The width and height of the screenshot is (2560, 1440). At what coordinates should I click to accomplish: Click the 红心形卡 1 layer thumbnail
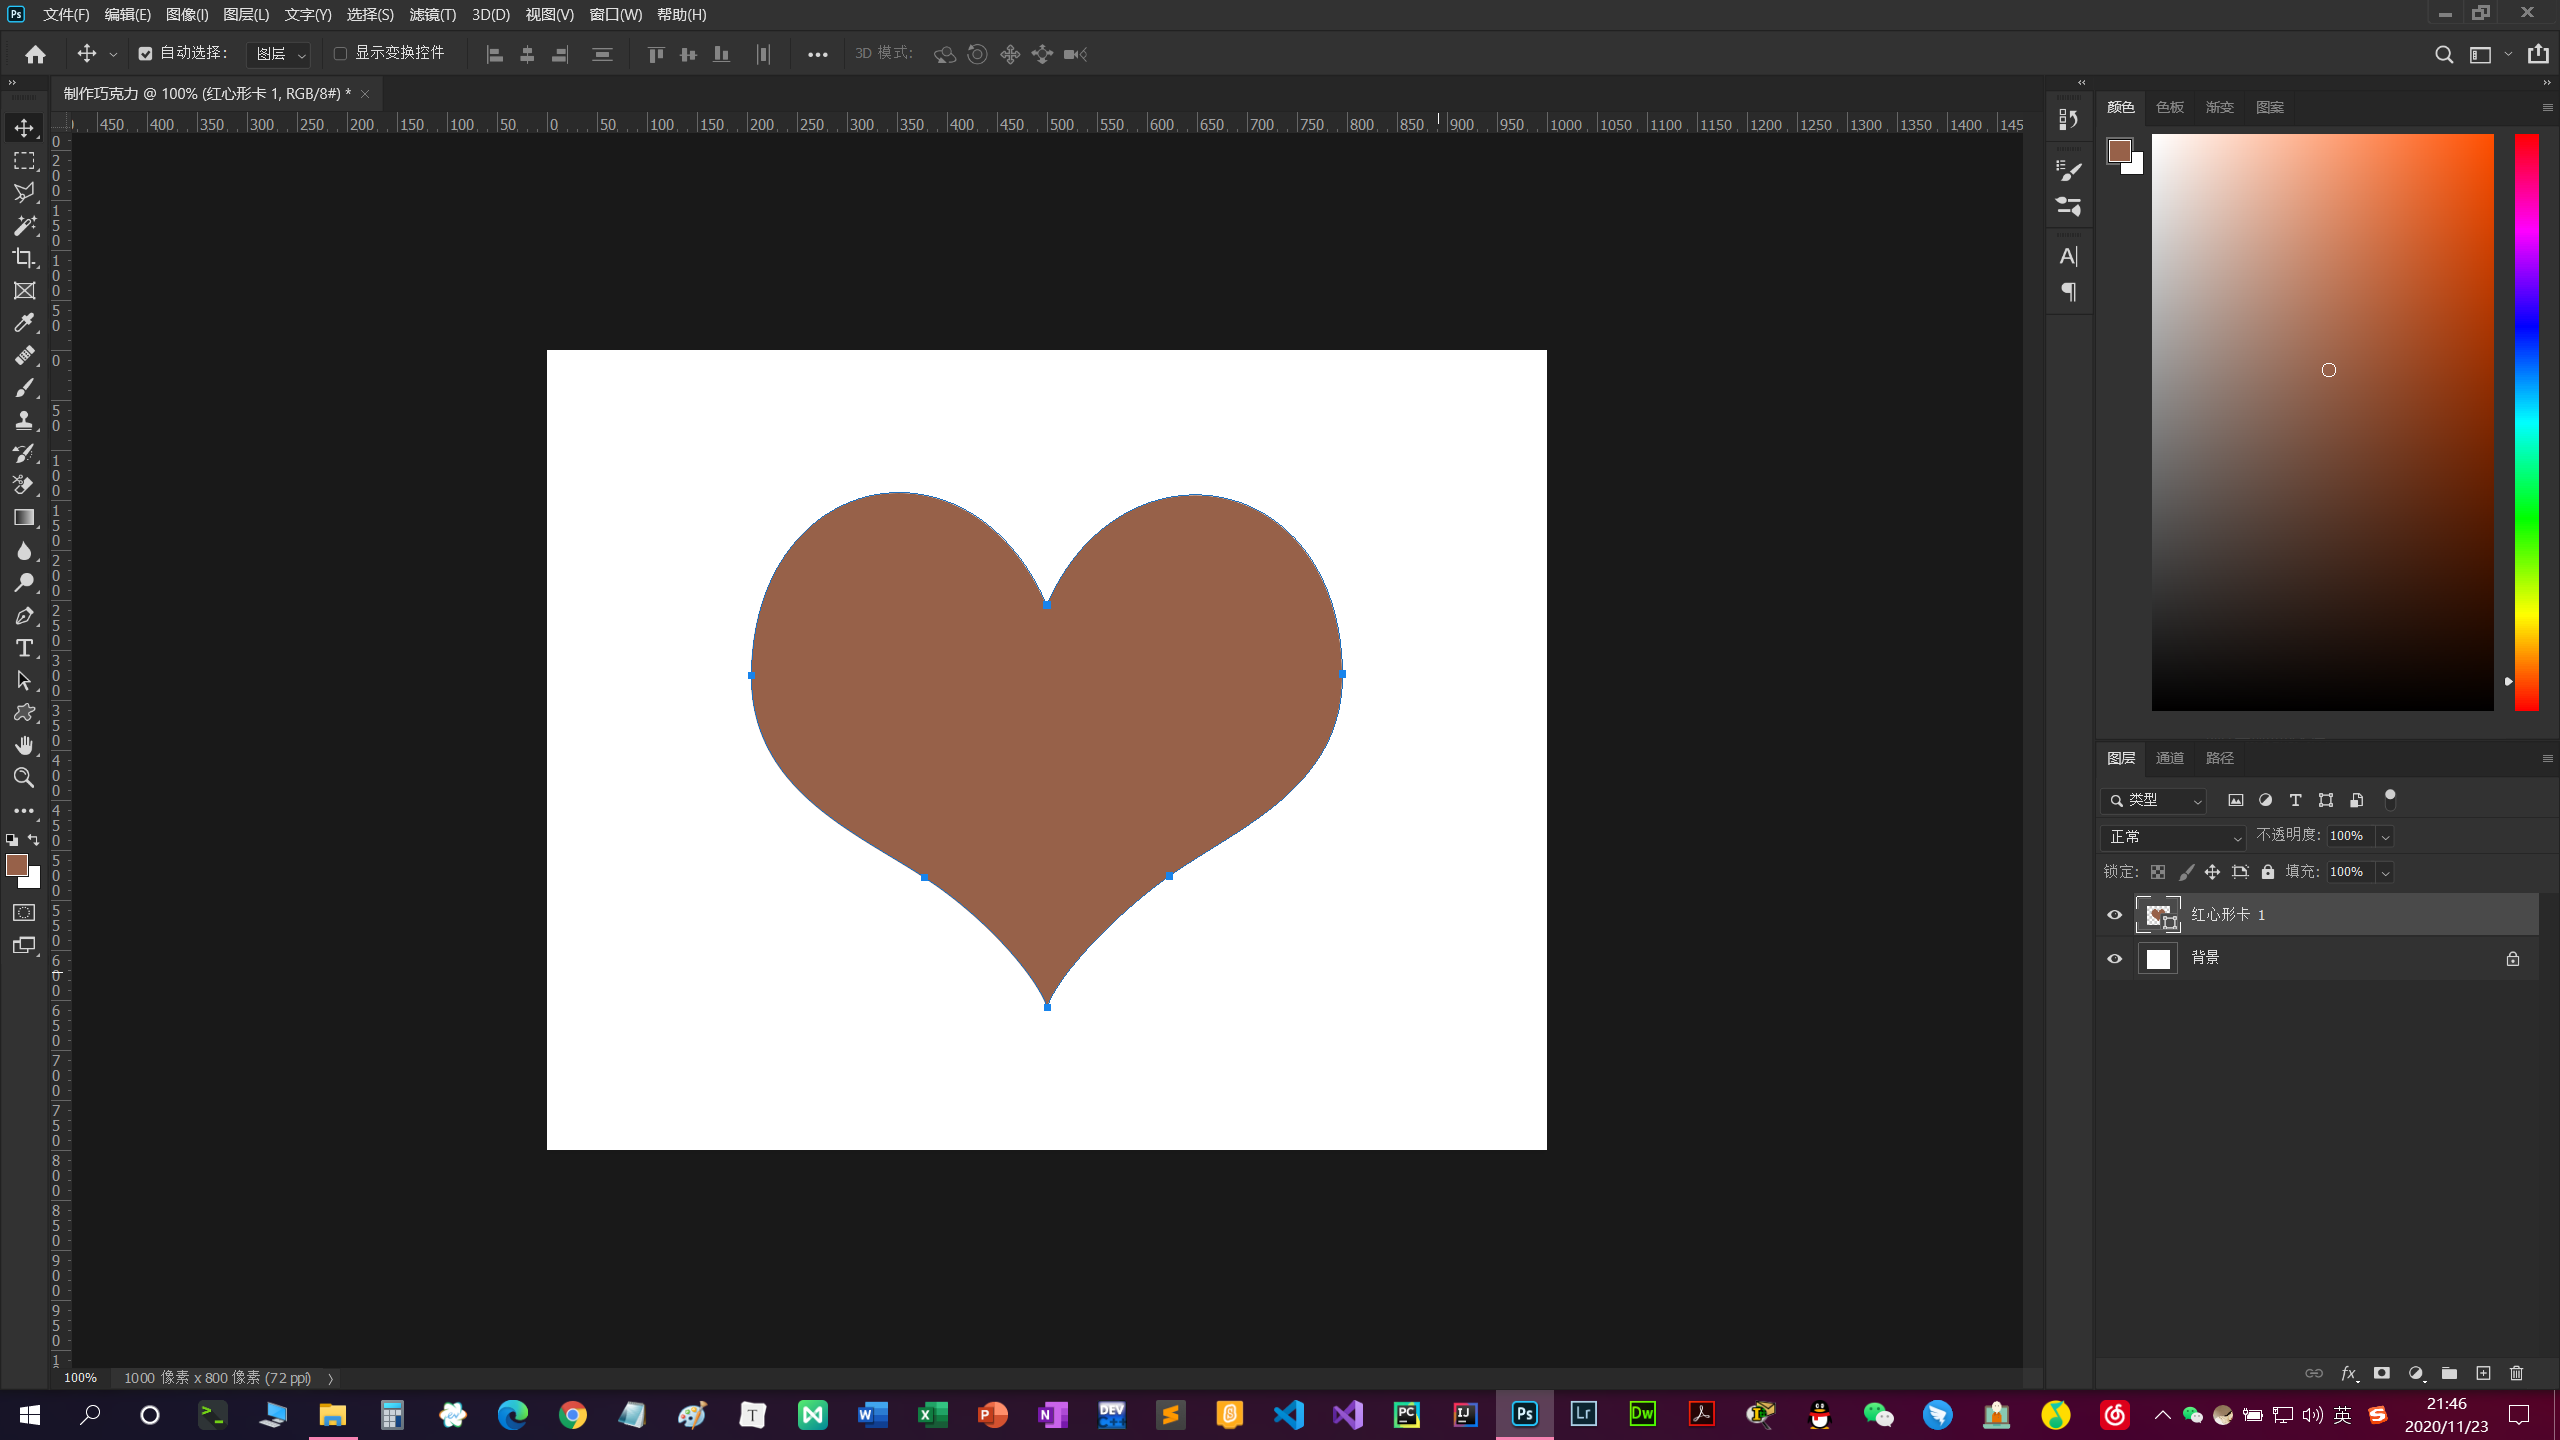click(2158, 915)
